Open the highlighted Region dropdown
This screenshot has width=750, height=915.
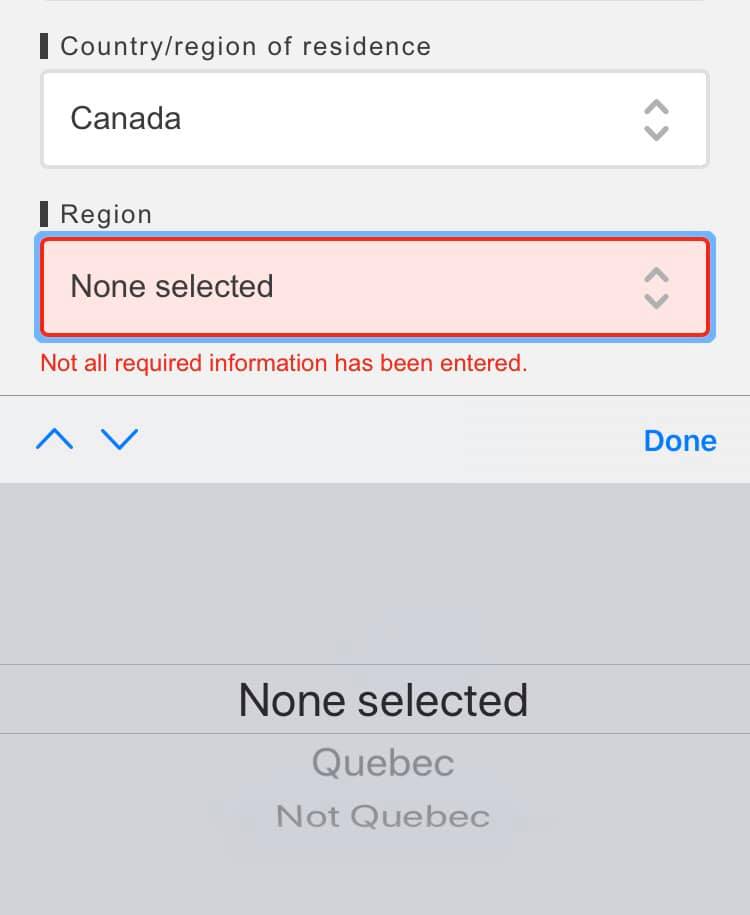pos(374,287)
